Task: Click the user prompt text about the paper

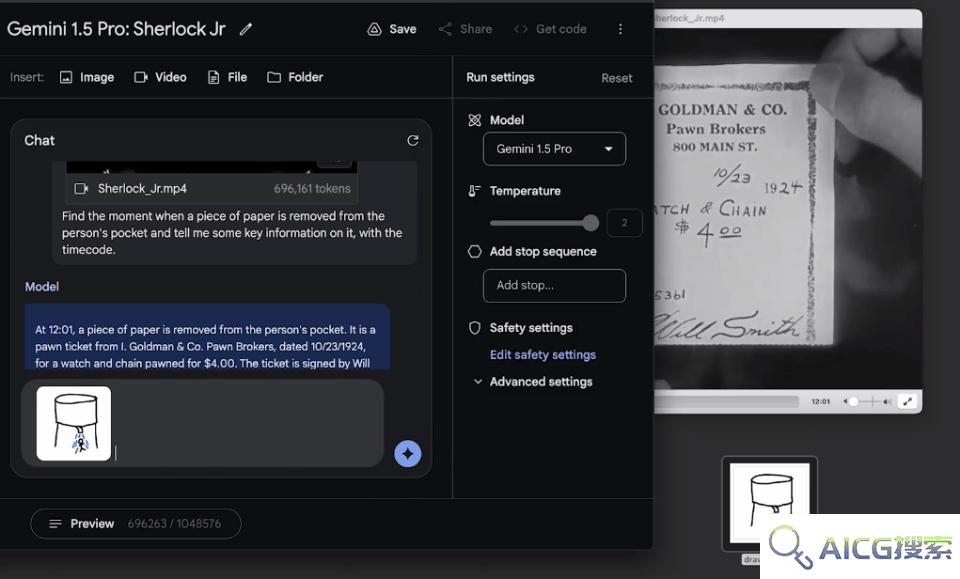Action: [x=232, y=233]
